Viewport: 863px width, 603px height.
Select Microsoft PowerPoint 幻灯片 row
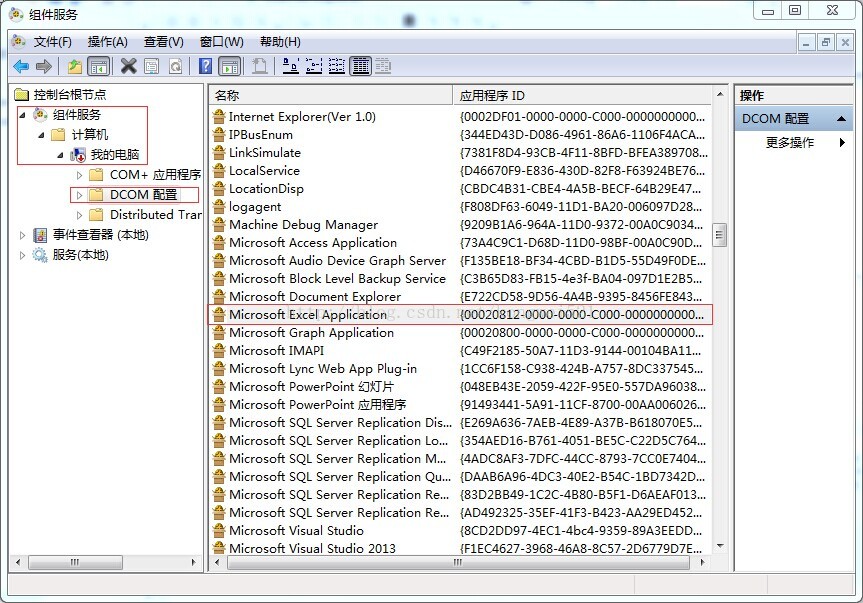tap(460, 386)
